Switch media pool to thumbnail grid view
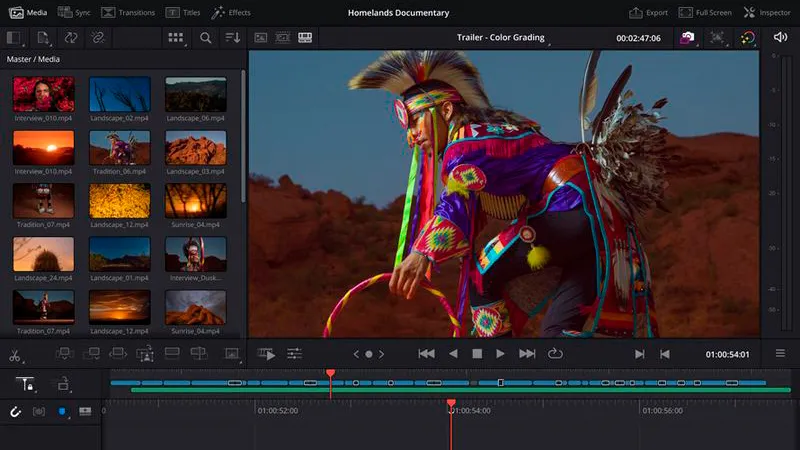This screenshot has height=450, width=800. [176, 38]
